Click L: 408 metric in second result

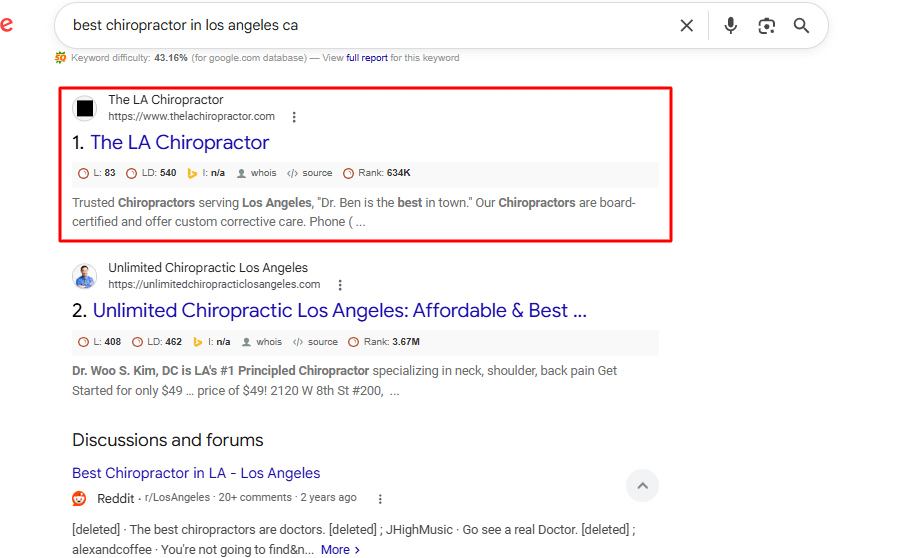100,342
